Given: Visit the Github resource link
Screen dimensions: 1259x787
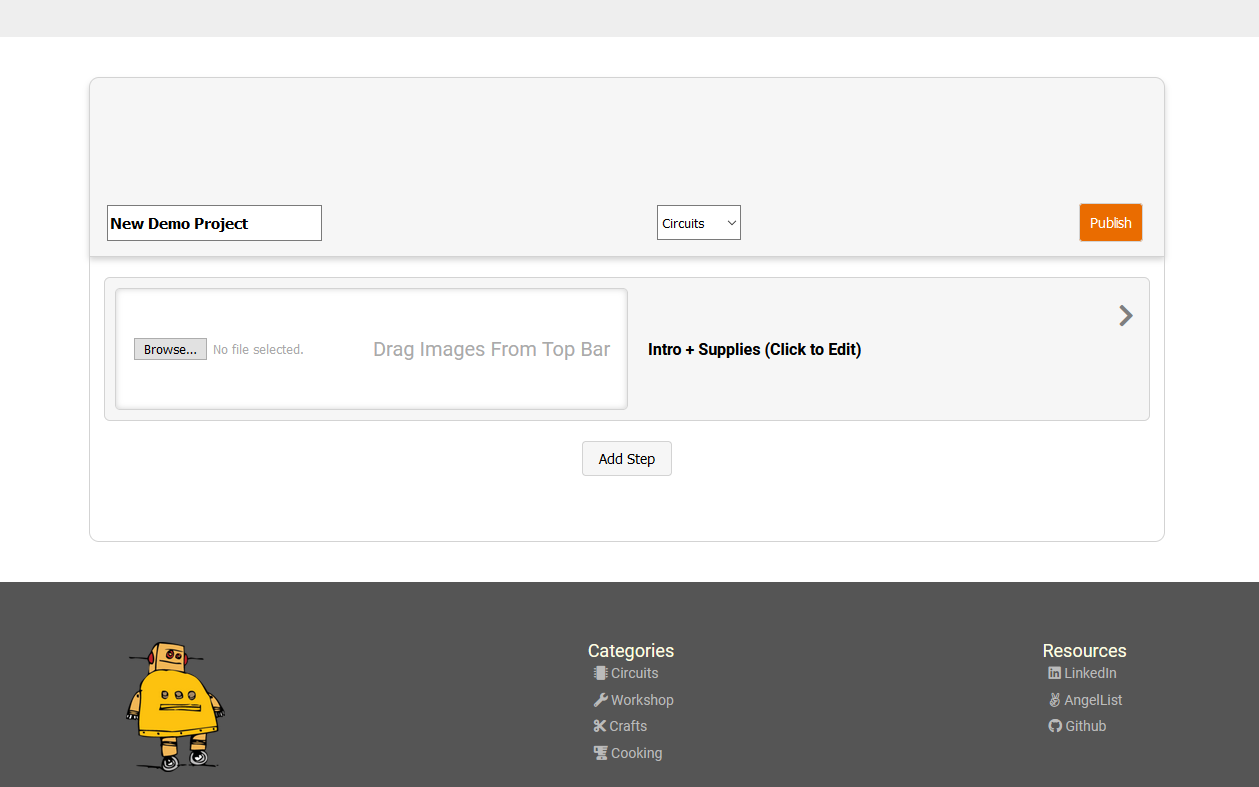Looking at the screenshot, I should point(1086,726).
